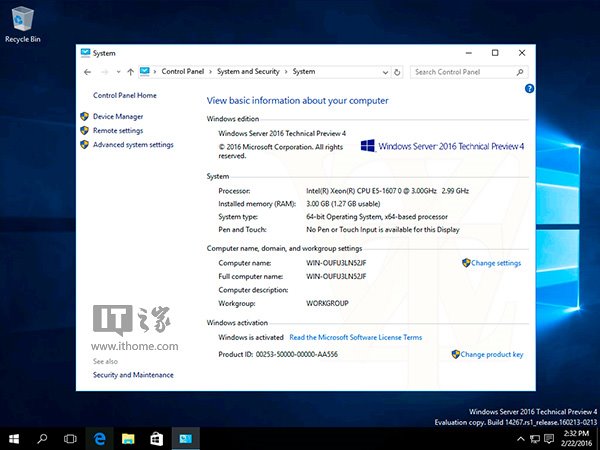
Task: Open the recent locations dropdown arrow
Action: click(x=119, y=72)
